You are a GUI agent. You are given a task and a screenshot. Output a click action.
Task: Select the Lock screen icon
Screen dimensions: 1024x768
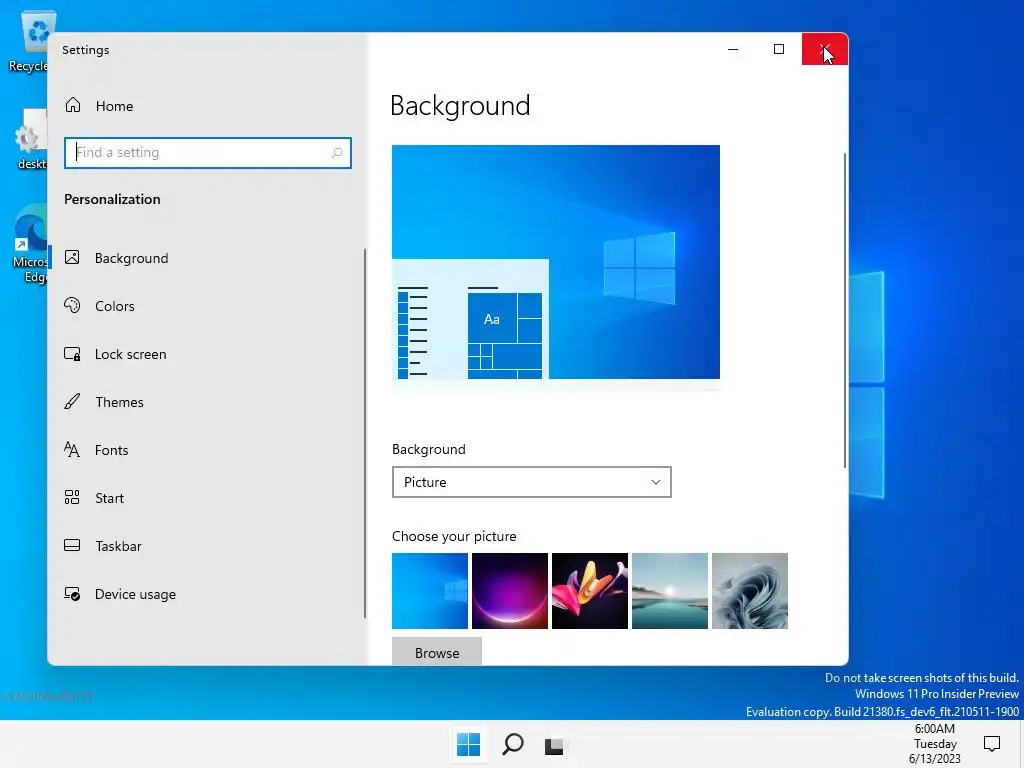pyautogui.click(x=72, y=353)
